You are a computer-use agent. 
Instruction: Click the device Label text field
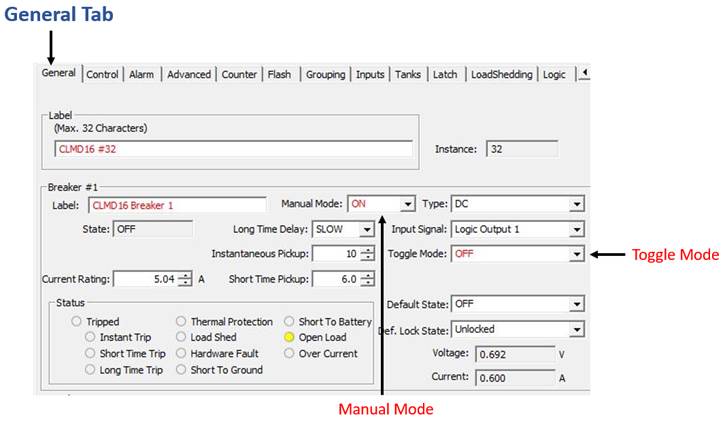point(233,149)
